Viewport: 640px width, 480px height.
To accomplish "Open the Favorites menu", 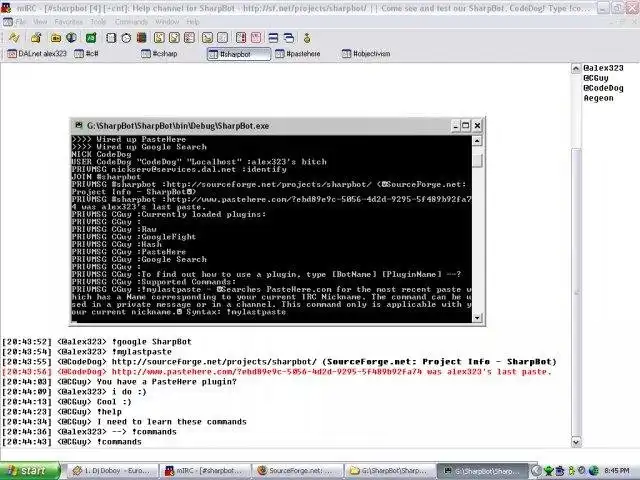I will click(x=69, y=22).
